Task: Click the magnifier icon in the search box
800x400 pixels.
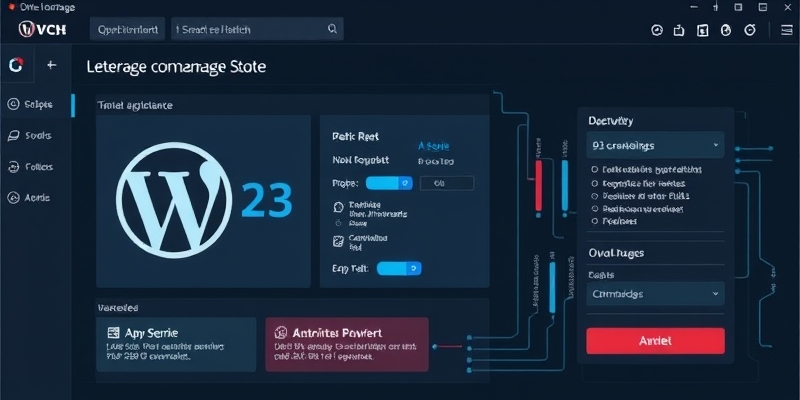Action: 332,29
